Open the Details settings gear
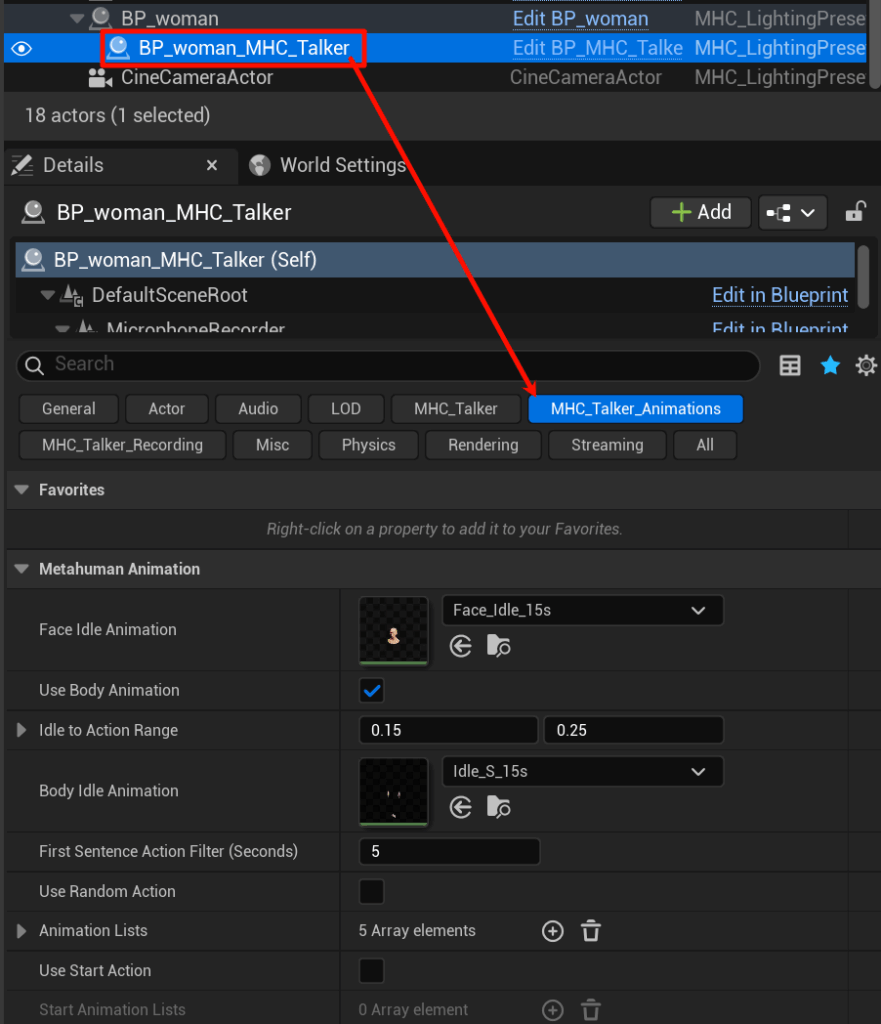 (x=866, y=366)
